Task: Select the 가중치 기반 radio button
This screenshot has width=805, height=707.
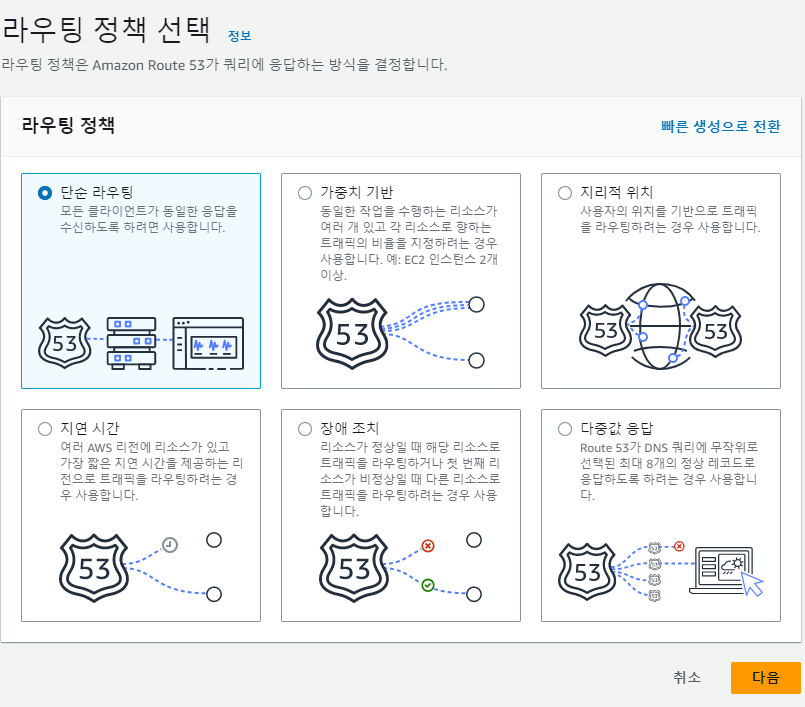Action: 305,193
